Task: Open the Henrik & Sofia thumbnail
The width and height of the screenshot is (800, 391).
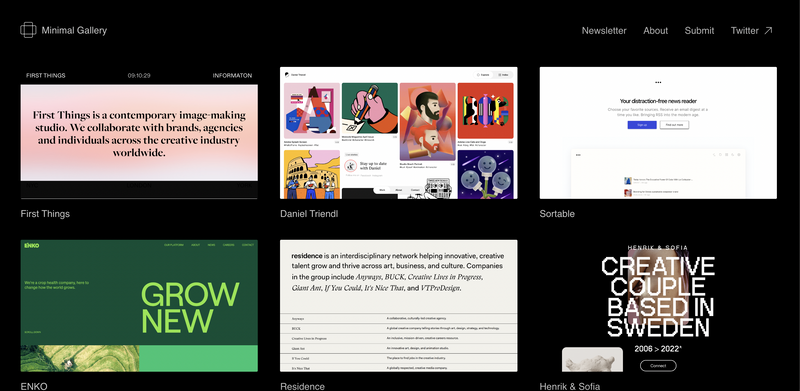Action: (658, 306)
